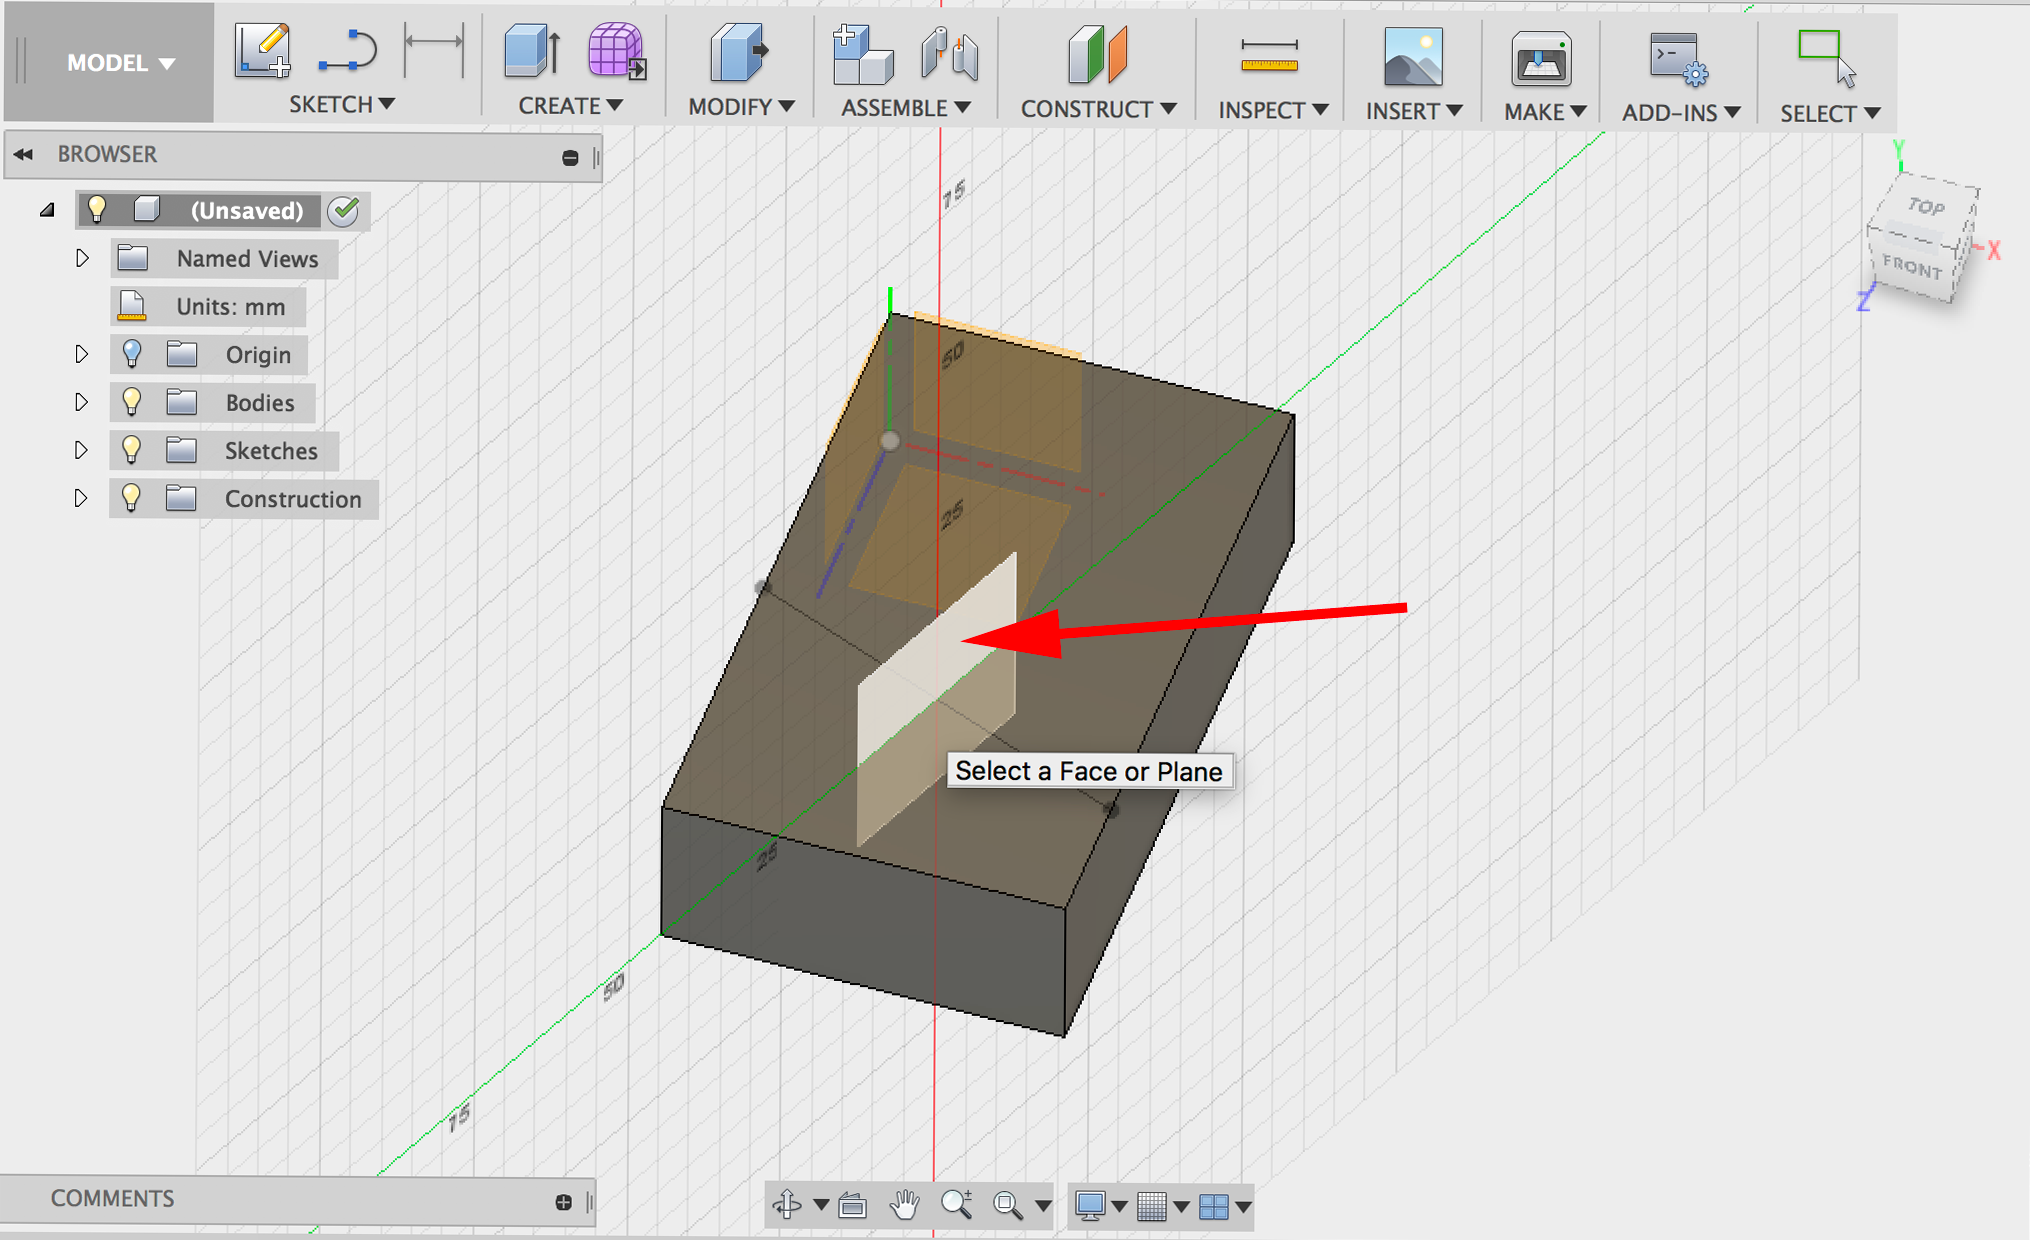Click the Construct offset plane icon
2030x1240 pixels.
(x=1097, y=55)
